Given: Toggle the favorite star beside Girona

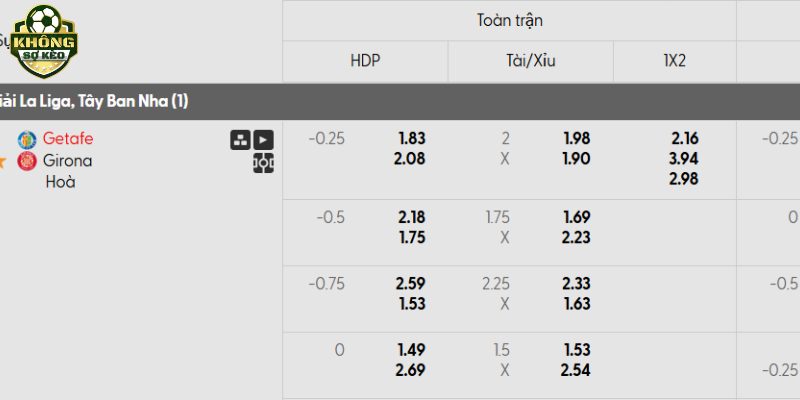Looking at the screenshot, I should click(3, 161).
